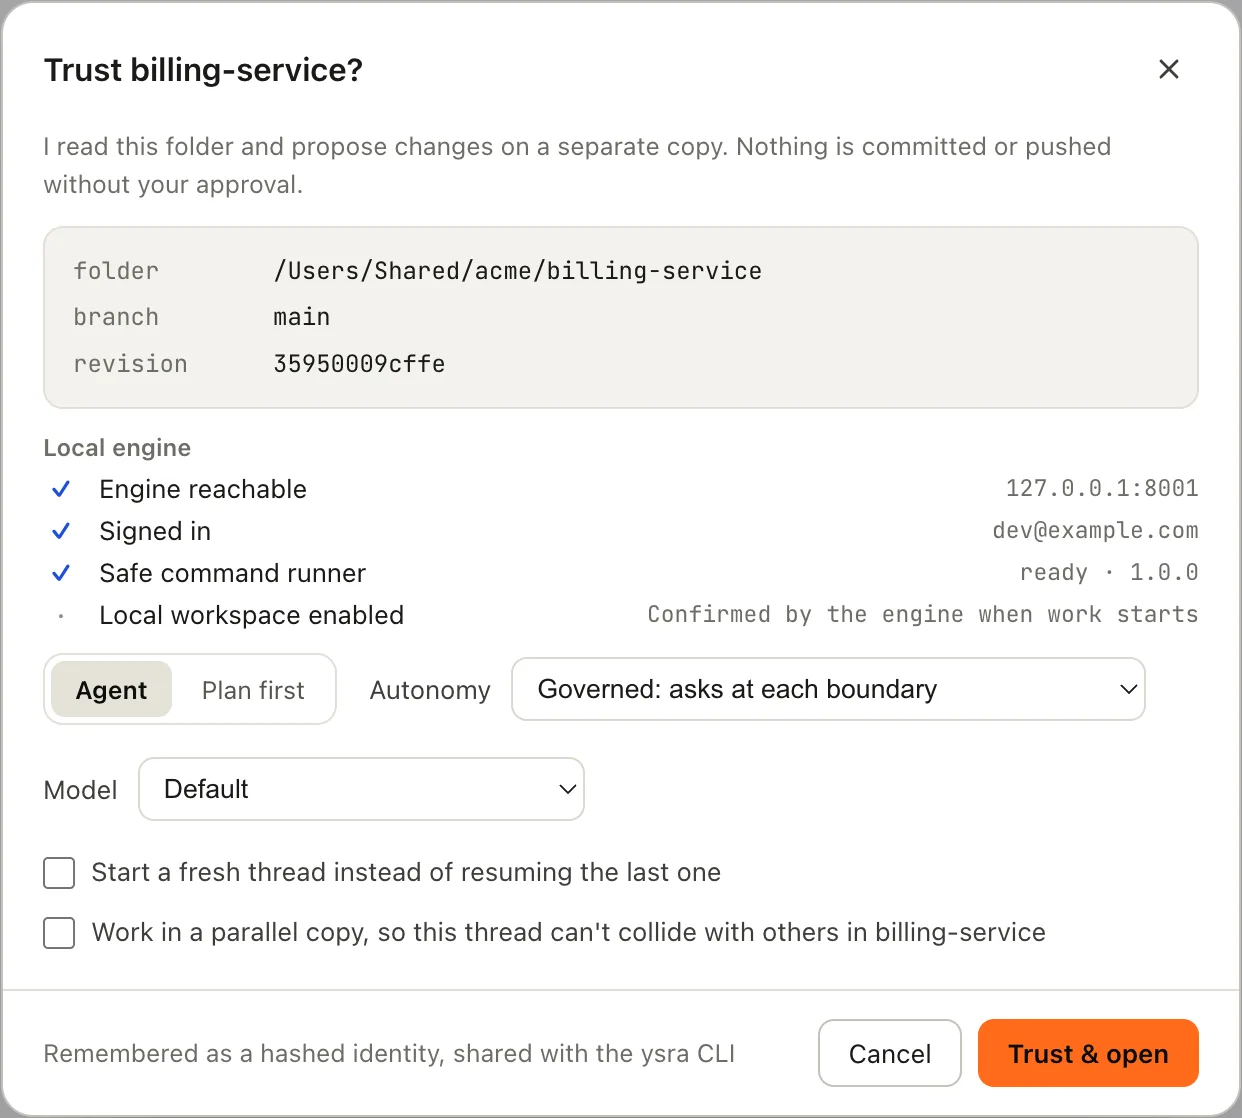Enable Start a fresh thread checkbox

coord(59,873)
